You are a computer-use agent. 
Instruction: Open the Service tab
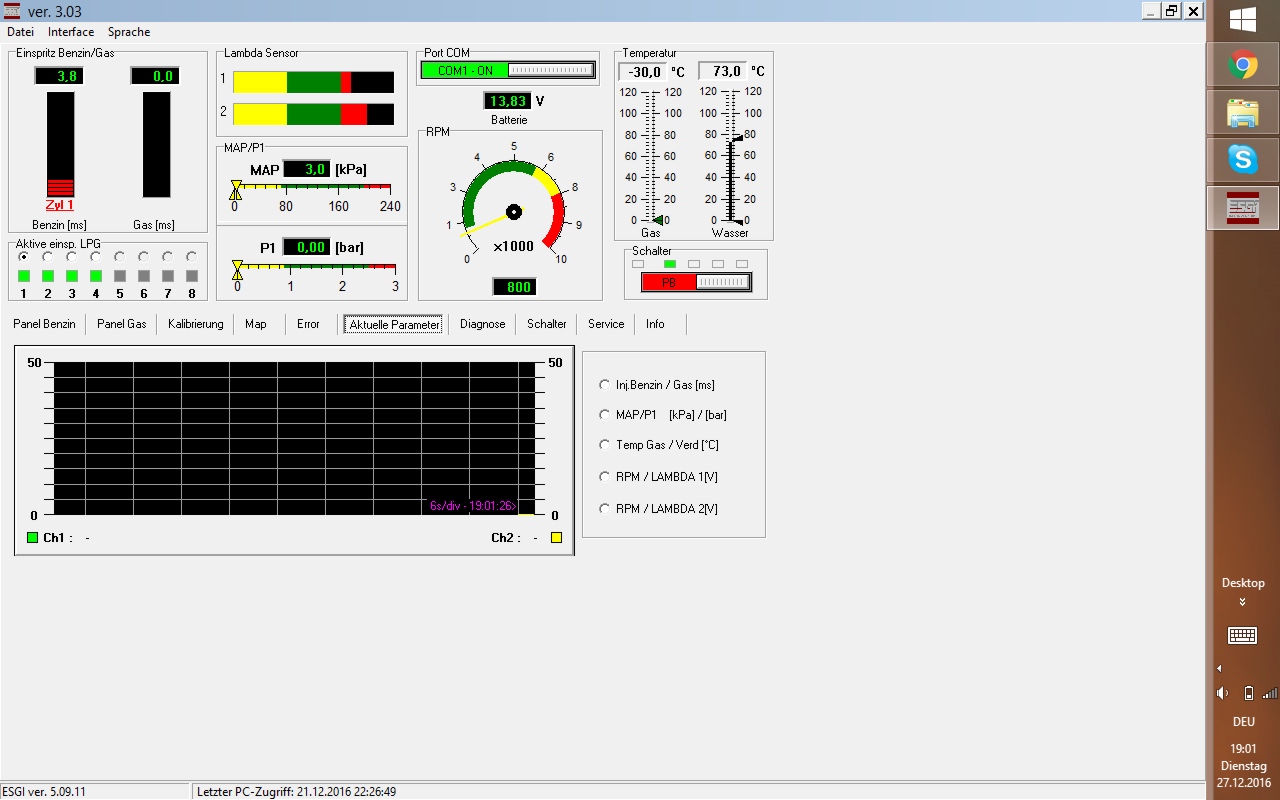coord(606,324)
